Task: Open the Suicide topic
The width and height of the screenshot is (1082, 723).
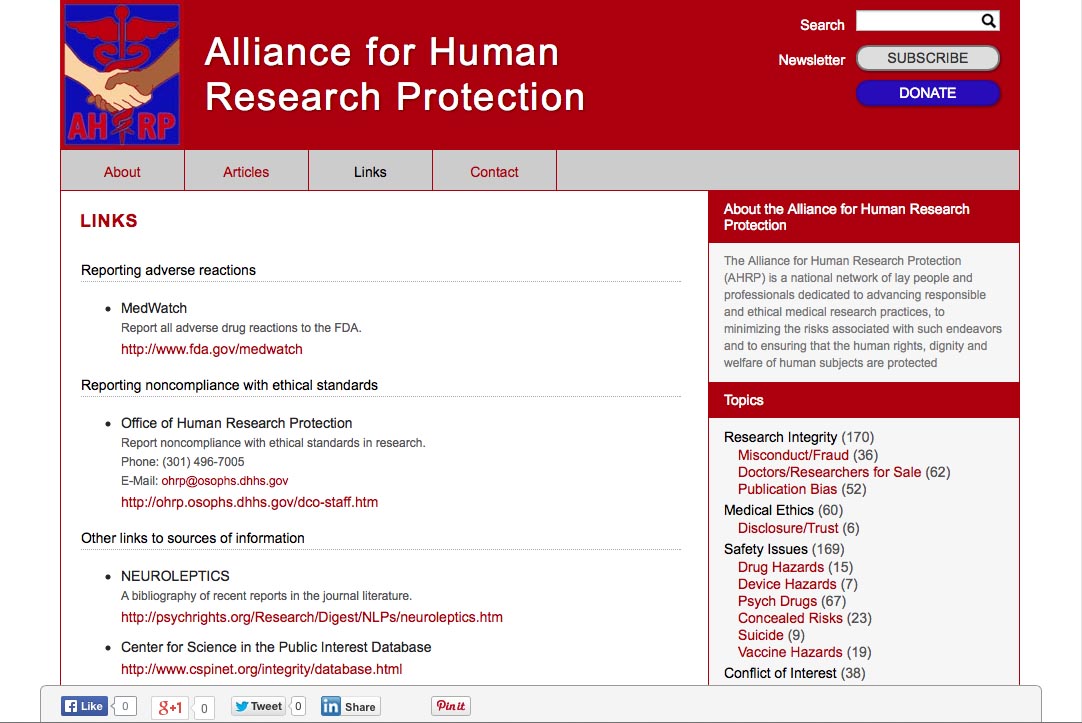Action: 760,635
